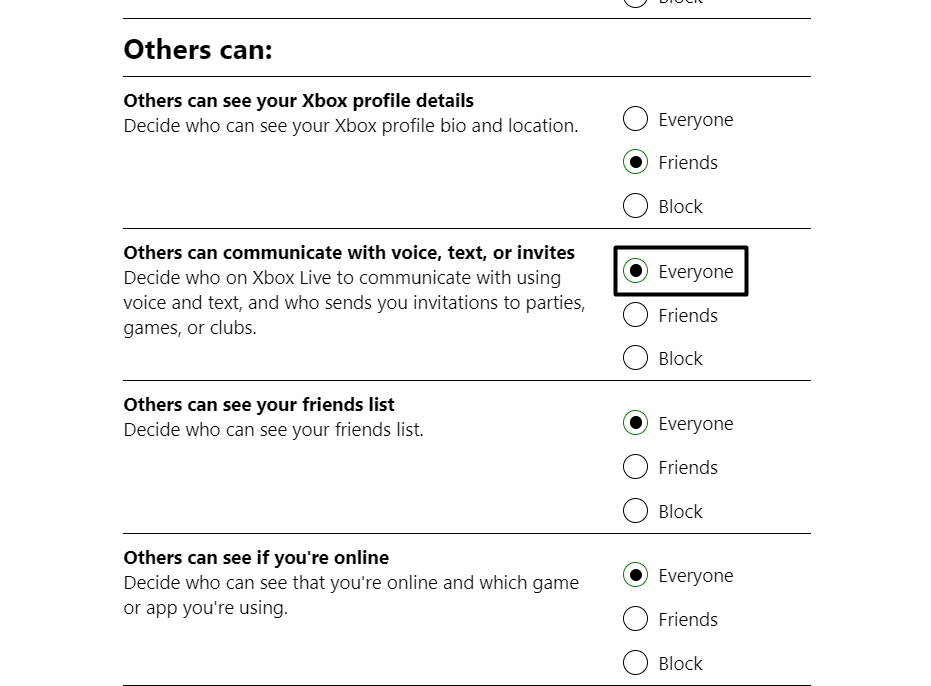The height and width of the screenshot is (686, 931).
Task: Click the "Others can:" section heading
Action: click(198, 50)
